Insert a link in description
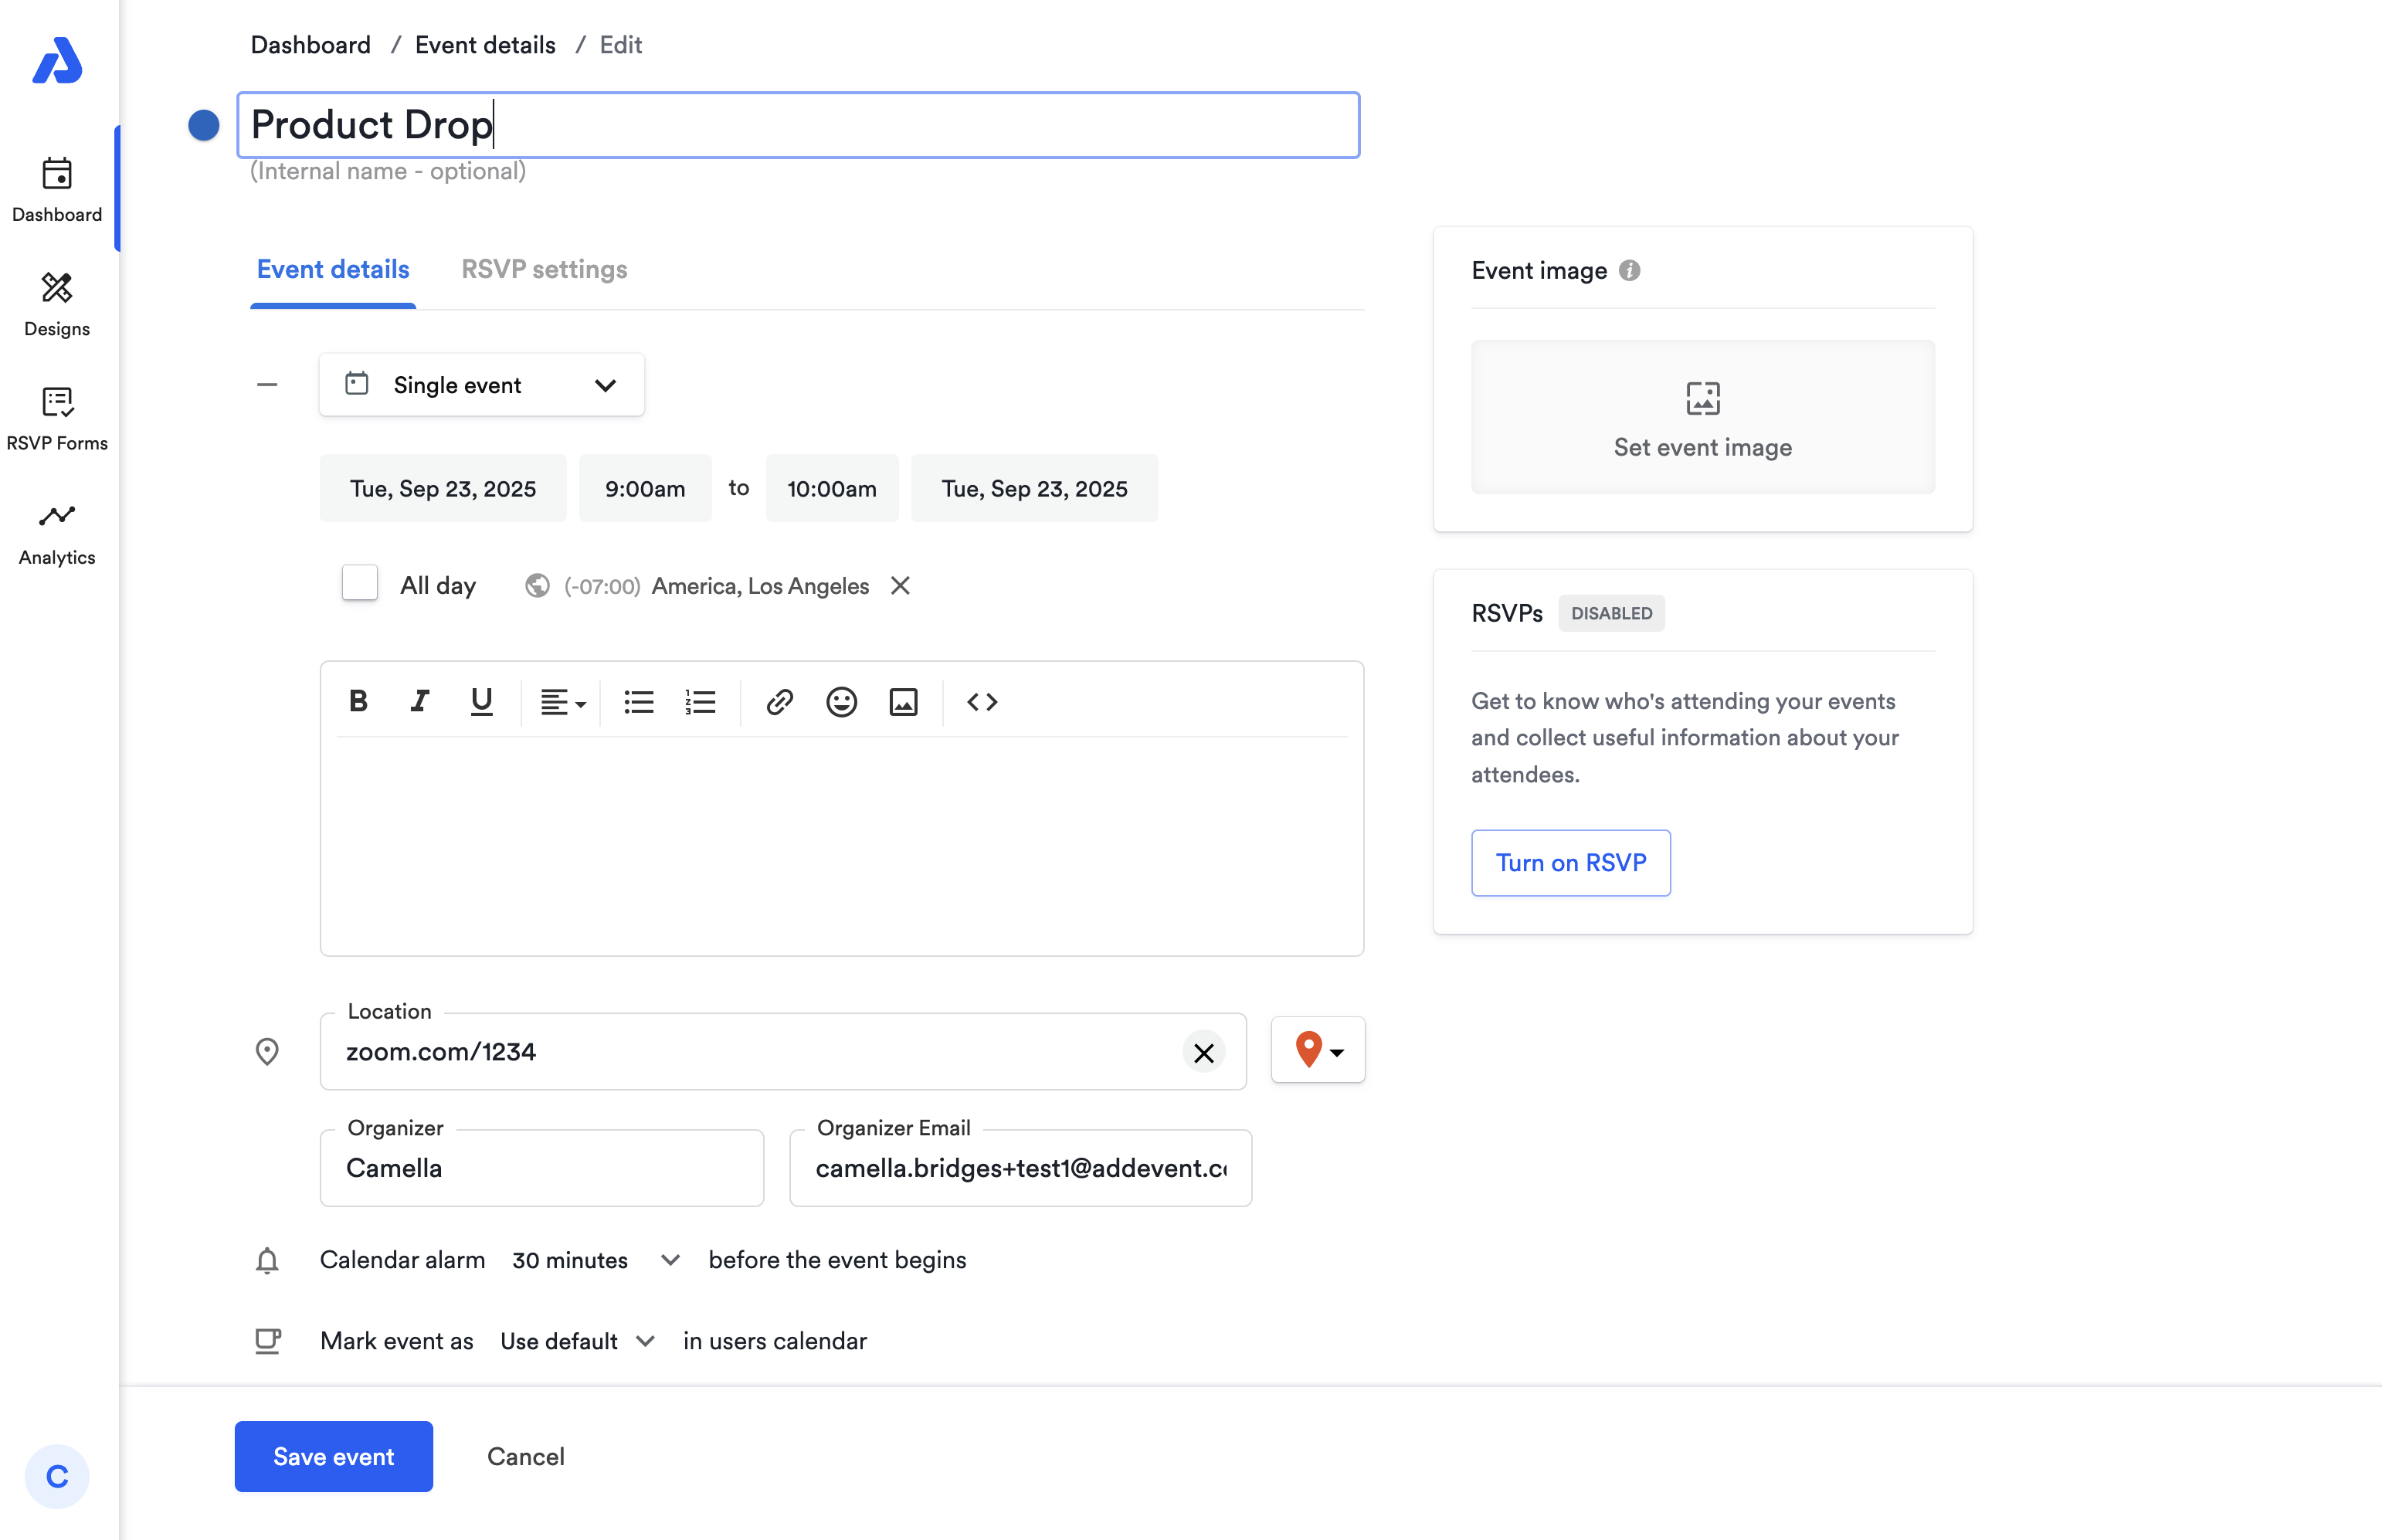 pyautogui.click(x=780, y=702)
